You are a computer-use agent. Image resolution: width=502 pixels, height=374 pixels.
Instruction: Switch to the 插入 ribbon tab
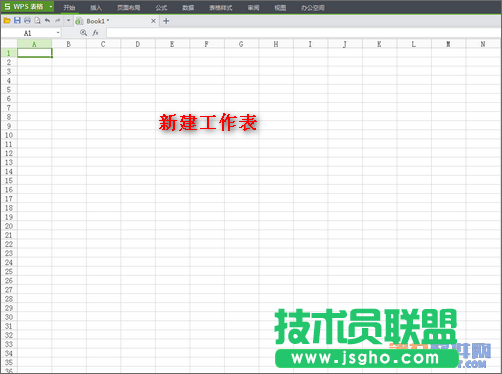click(x=96, y=8)
